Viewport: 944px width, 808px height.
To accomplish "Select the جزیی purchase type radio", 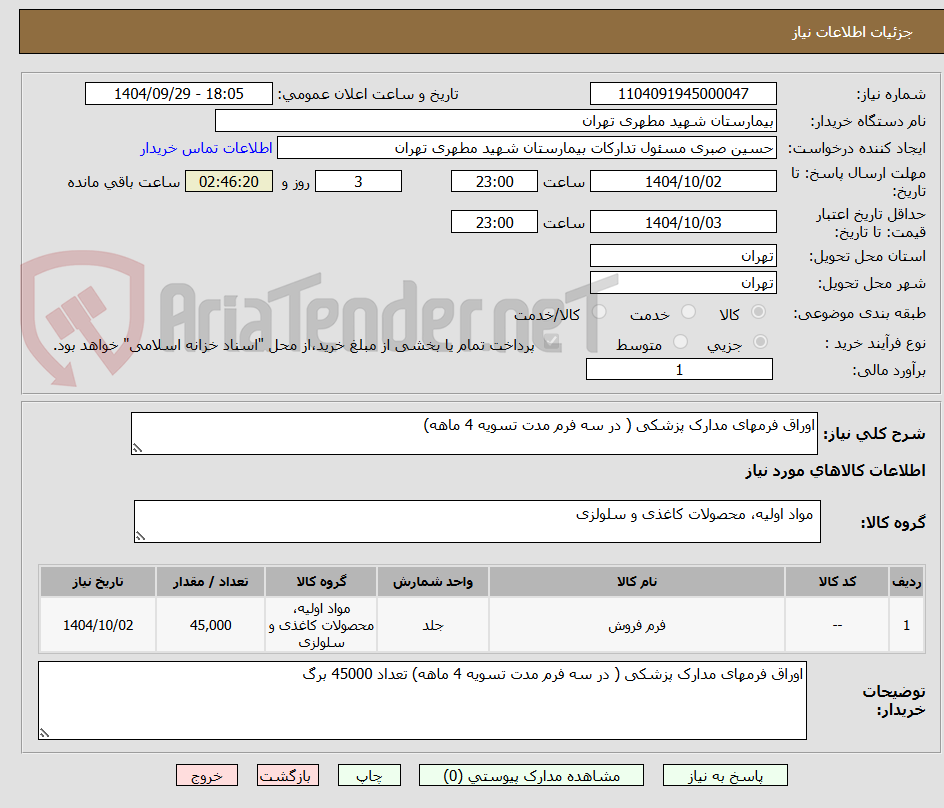I will pyautogui.click(x=760, y=341).
